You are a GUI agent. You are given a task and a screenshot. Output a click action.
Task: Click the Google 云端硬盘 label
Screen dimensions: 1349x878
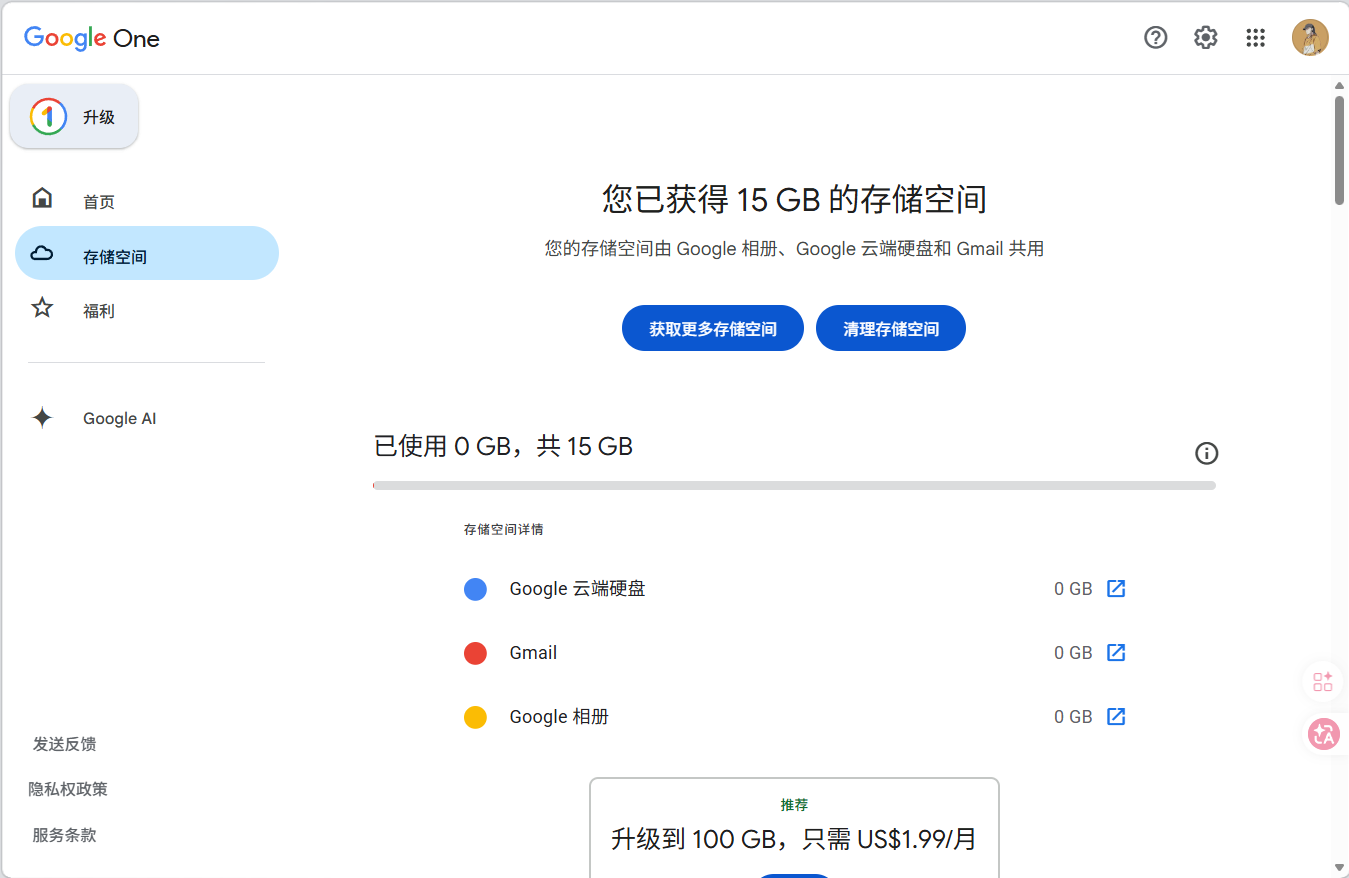pos(577,589)
